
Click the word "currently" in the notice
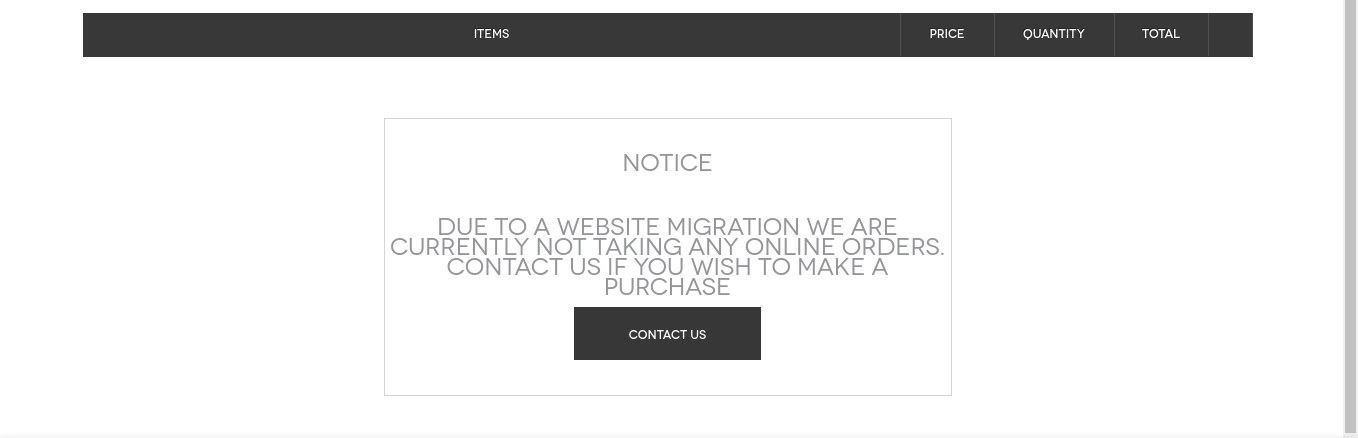(x=459, y=247)
